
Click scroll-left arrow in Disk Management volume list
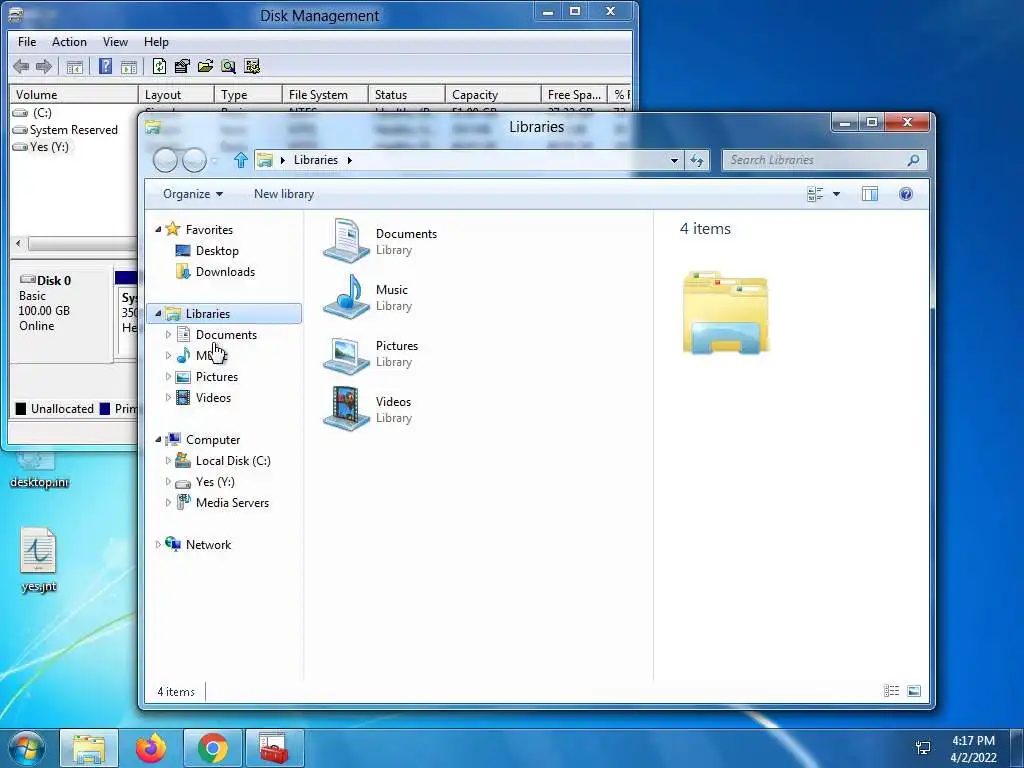18,244
